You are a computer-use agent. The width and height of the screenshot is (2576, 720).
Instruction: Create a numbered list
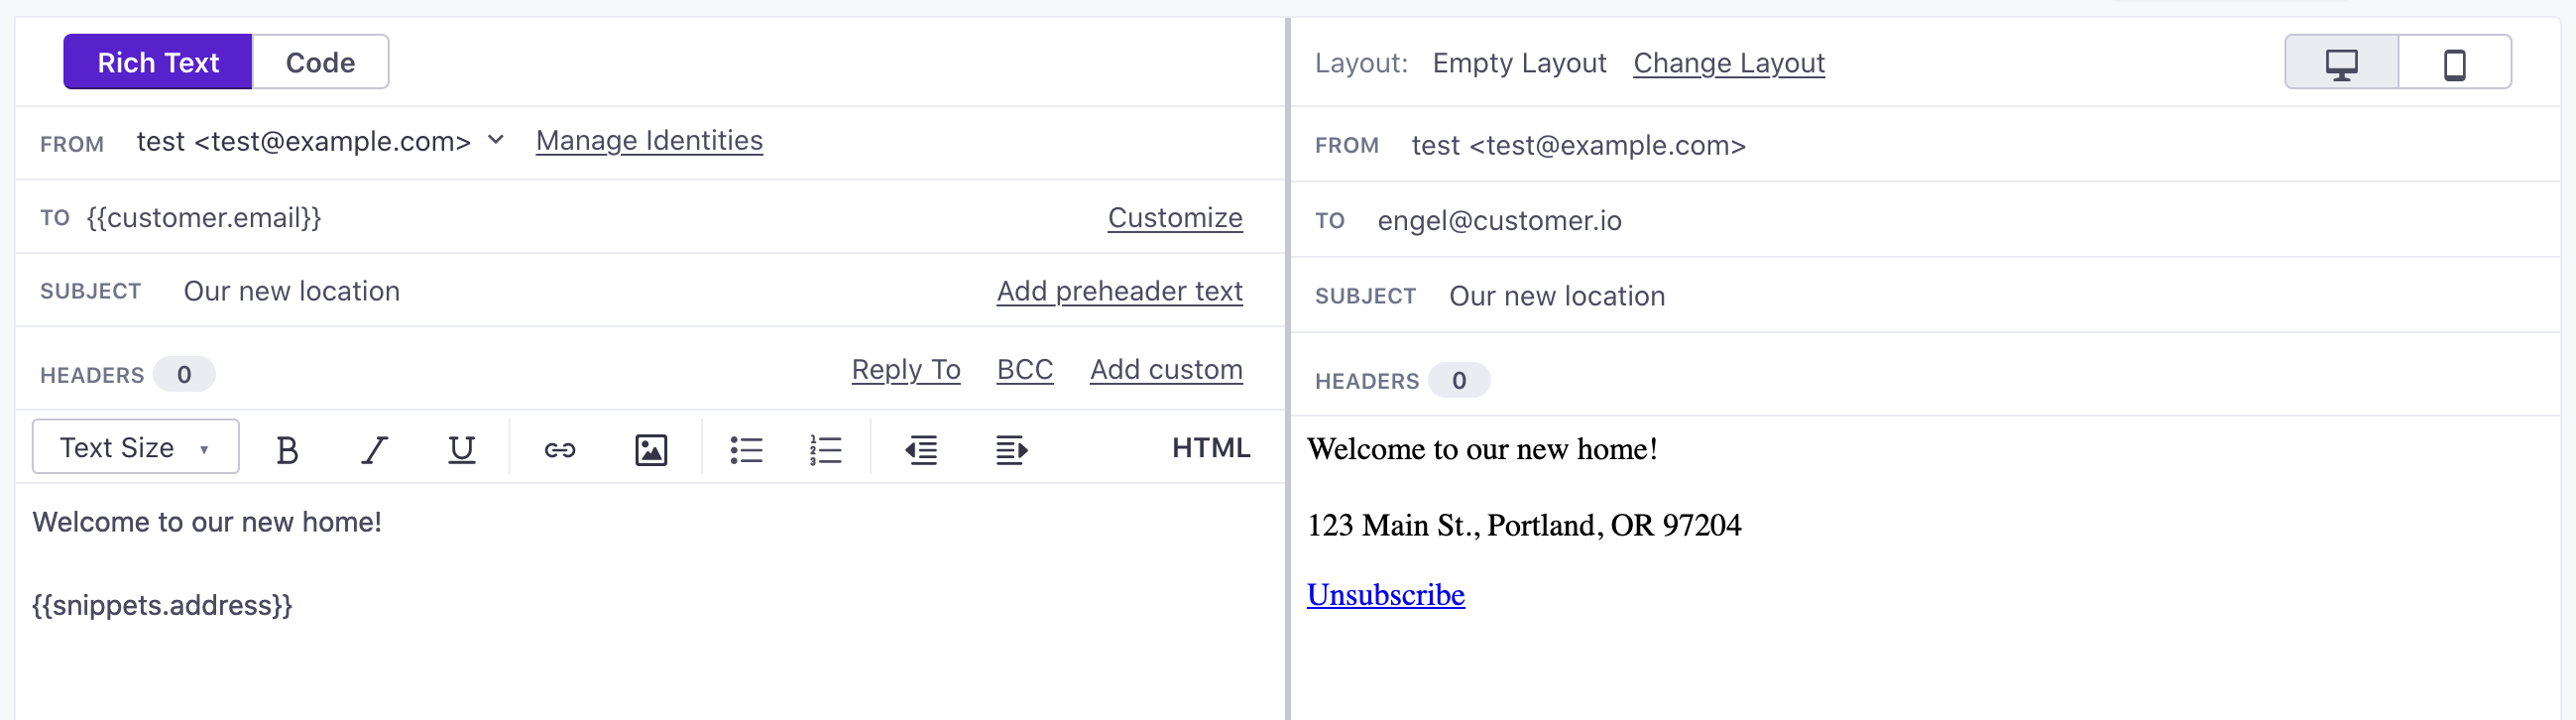pos(826,450)
